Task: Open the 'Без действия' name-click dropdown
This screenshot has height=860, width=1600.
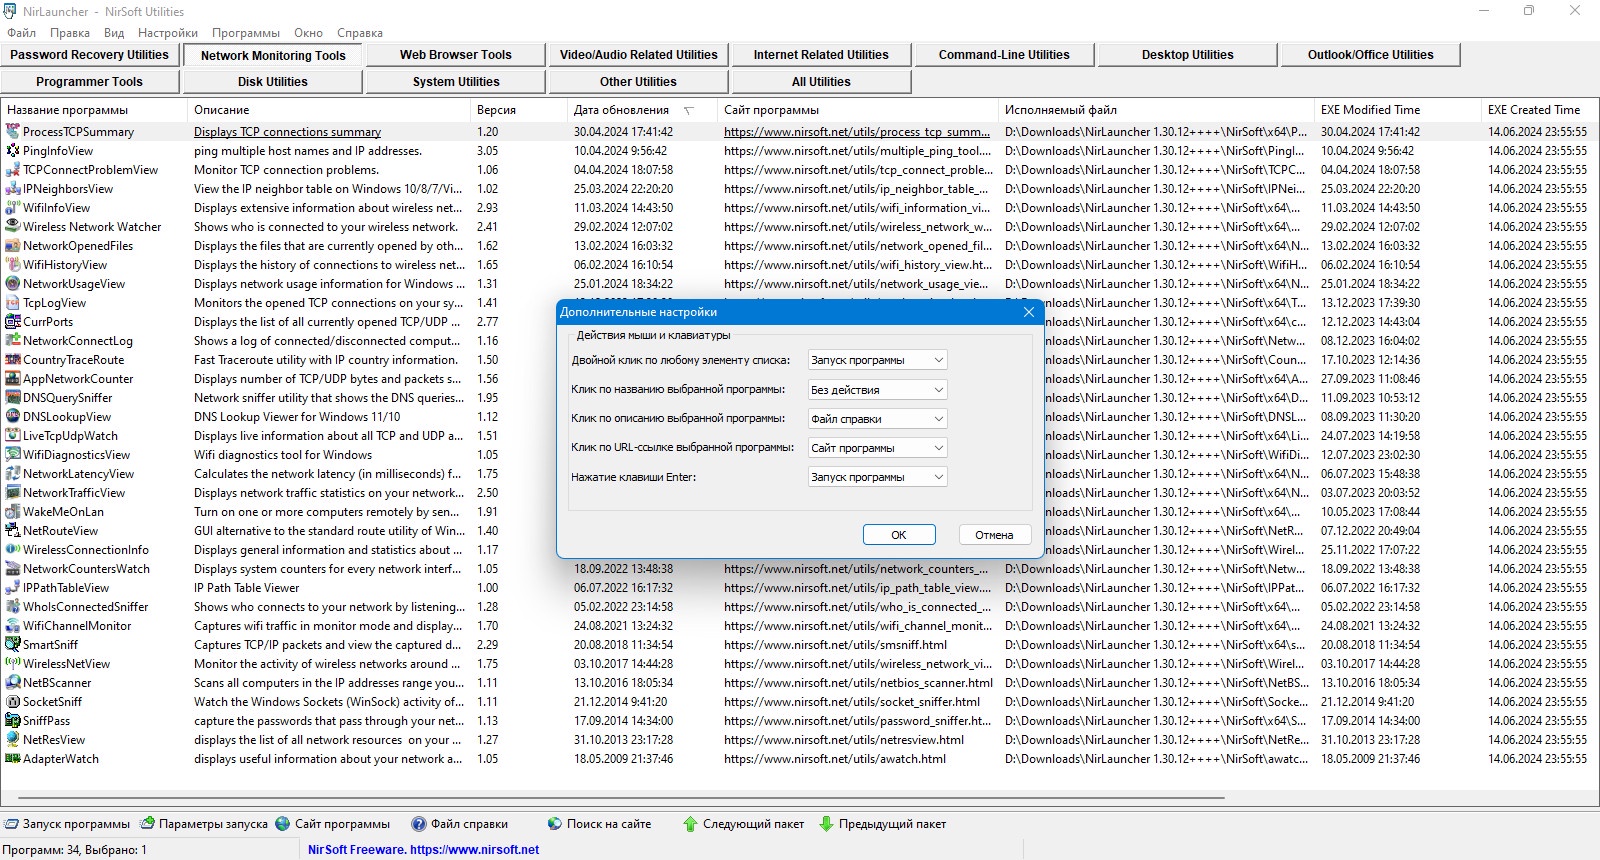Action: click(877, 390)
